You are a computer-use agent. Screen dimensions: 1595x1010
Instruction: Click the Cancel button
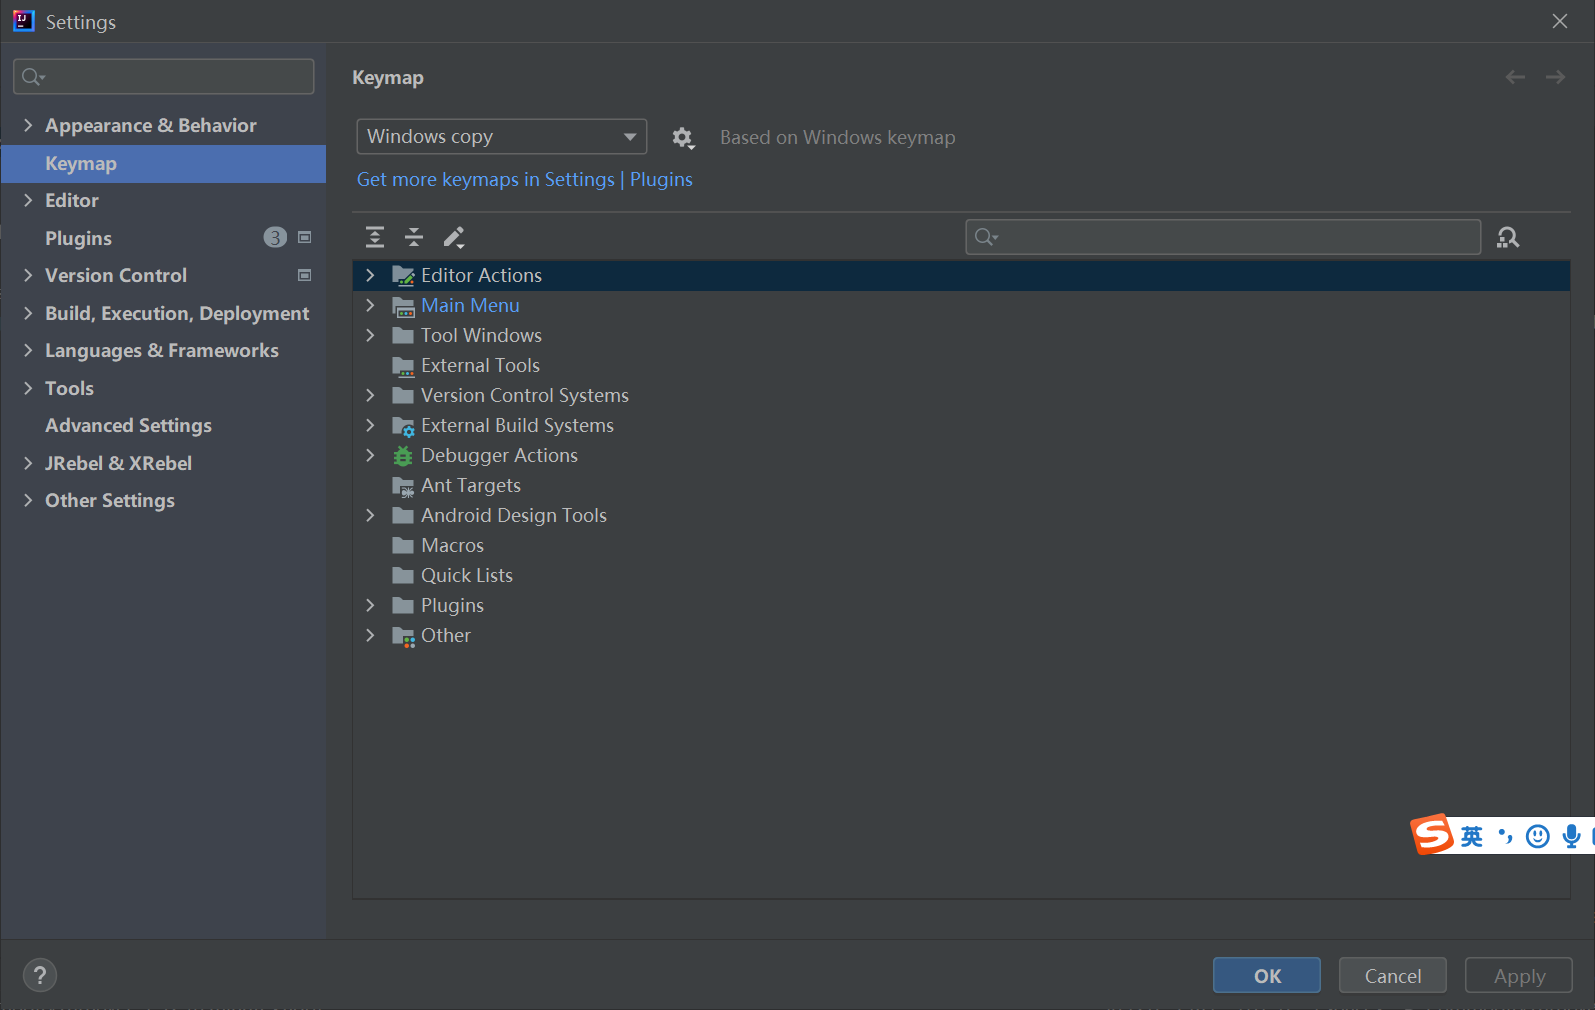[x=1393, y=975]
